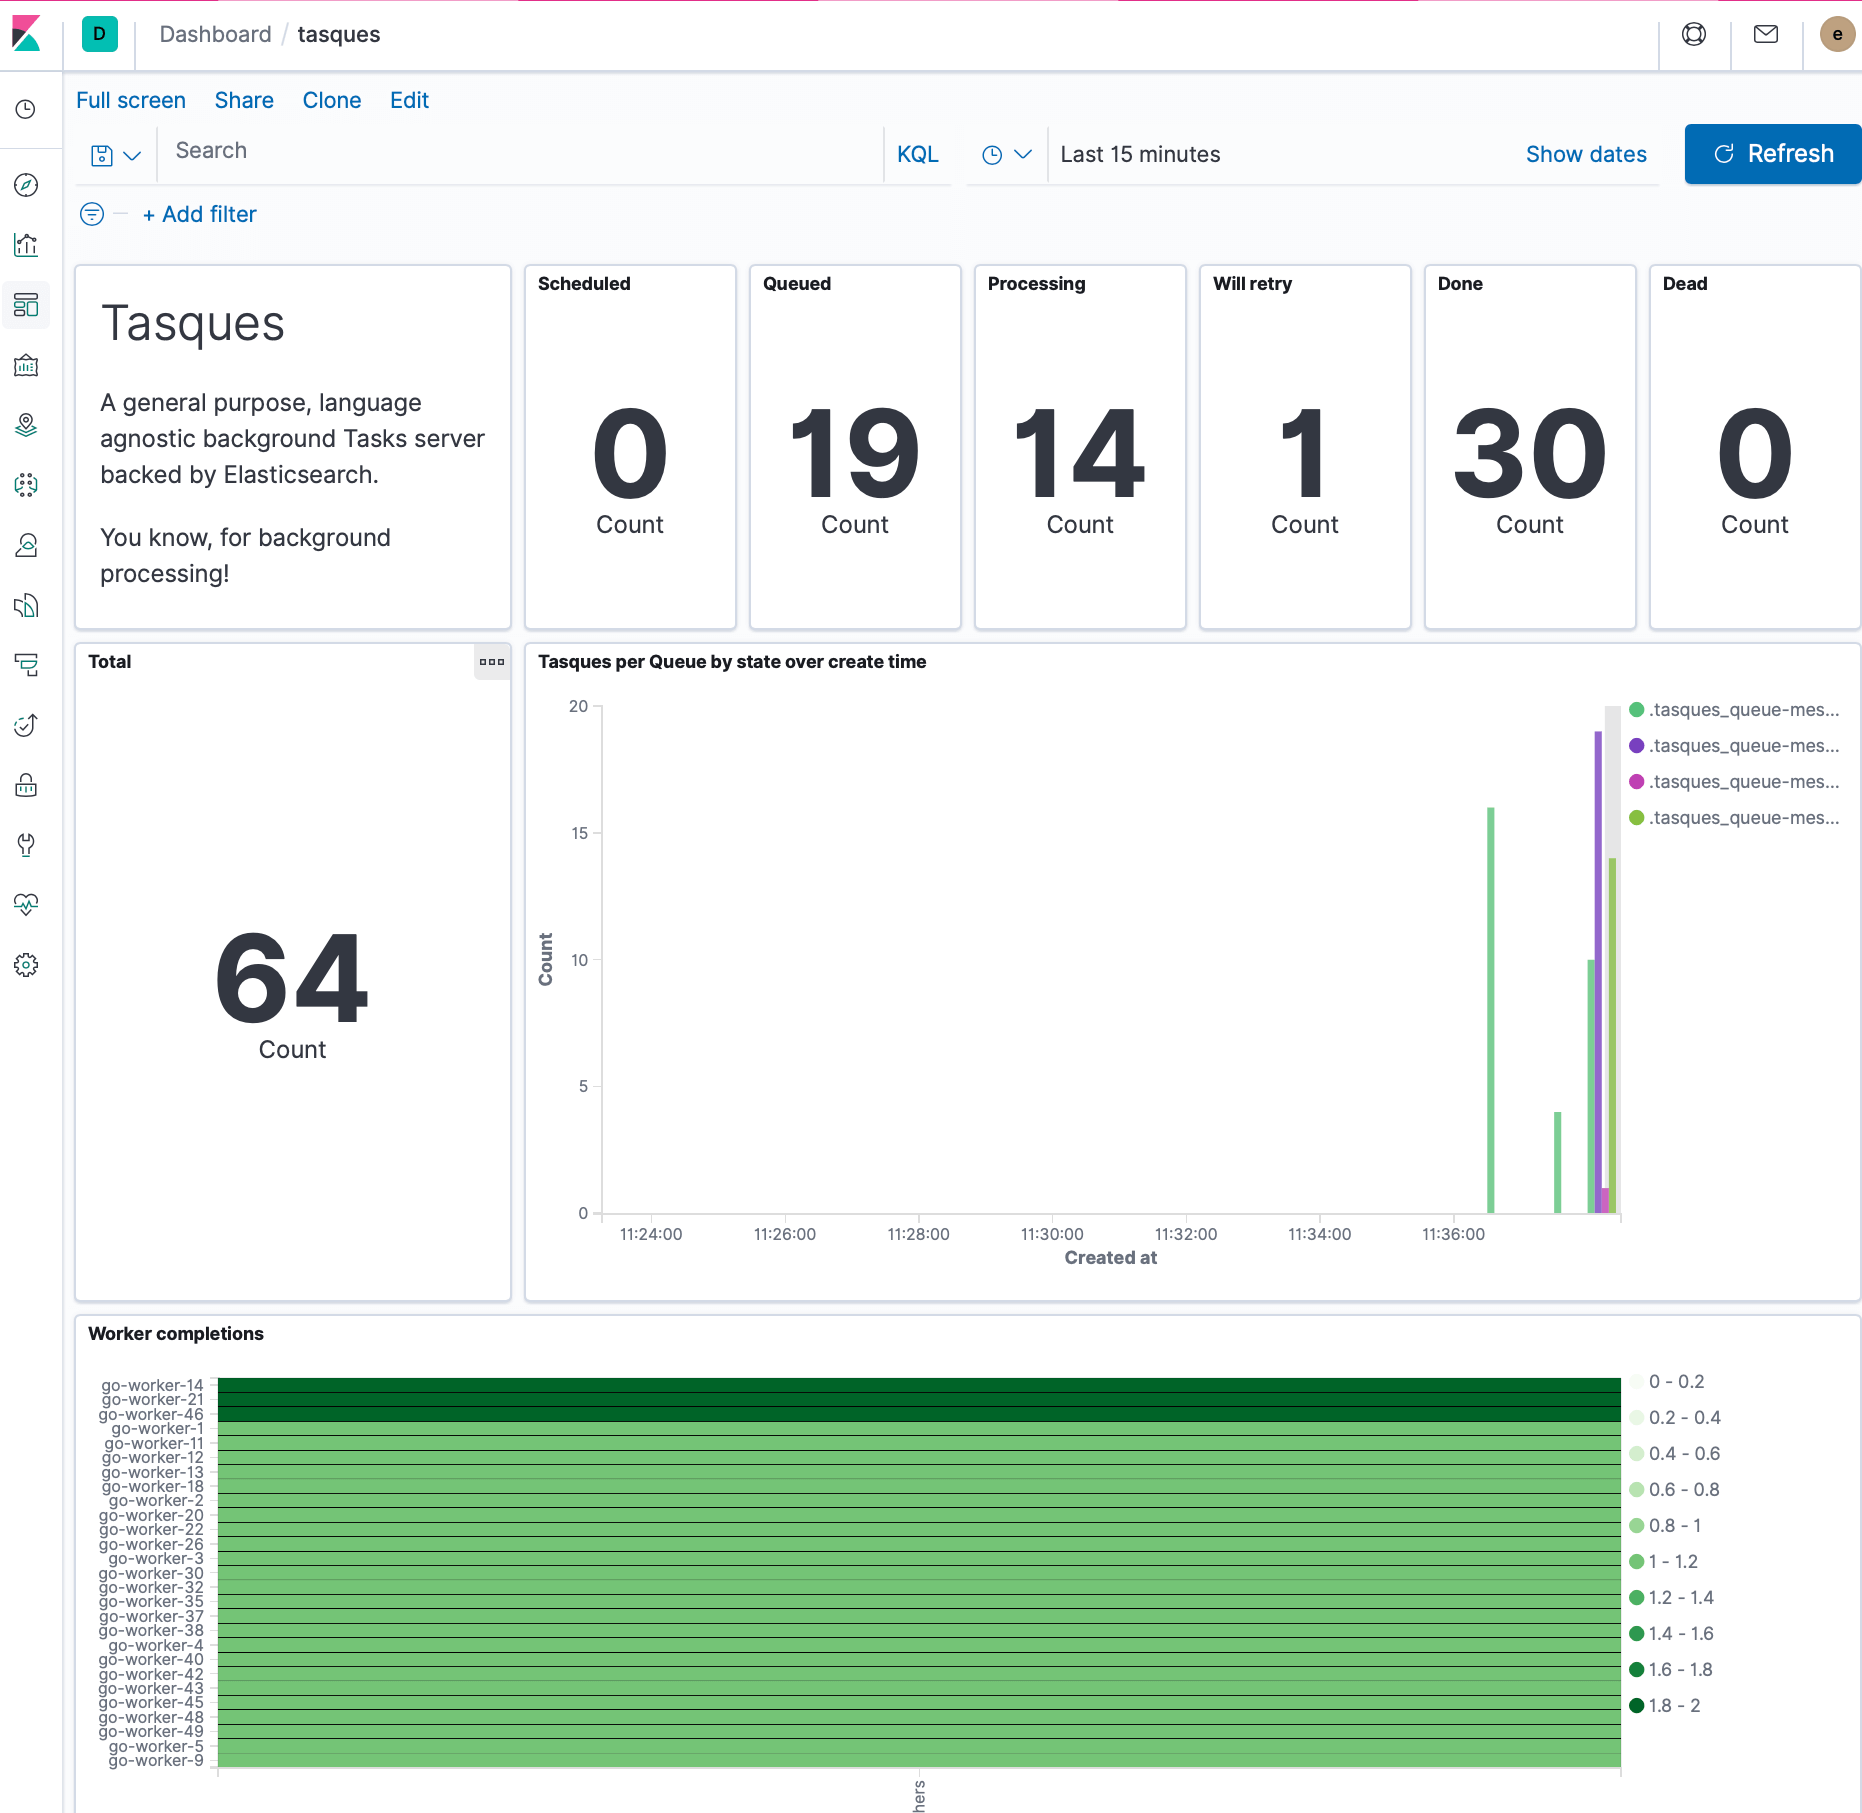
Task: Open the help lifebuoy icon
Action: [x=1694, y=34]
